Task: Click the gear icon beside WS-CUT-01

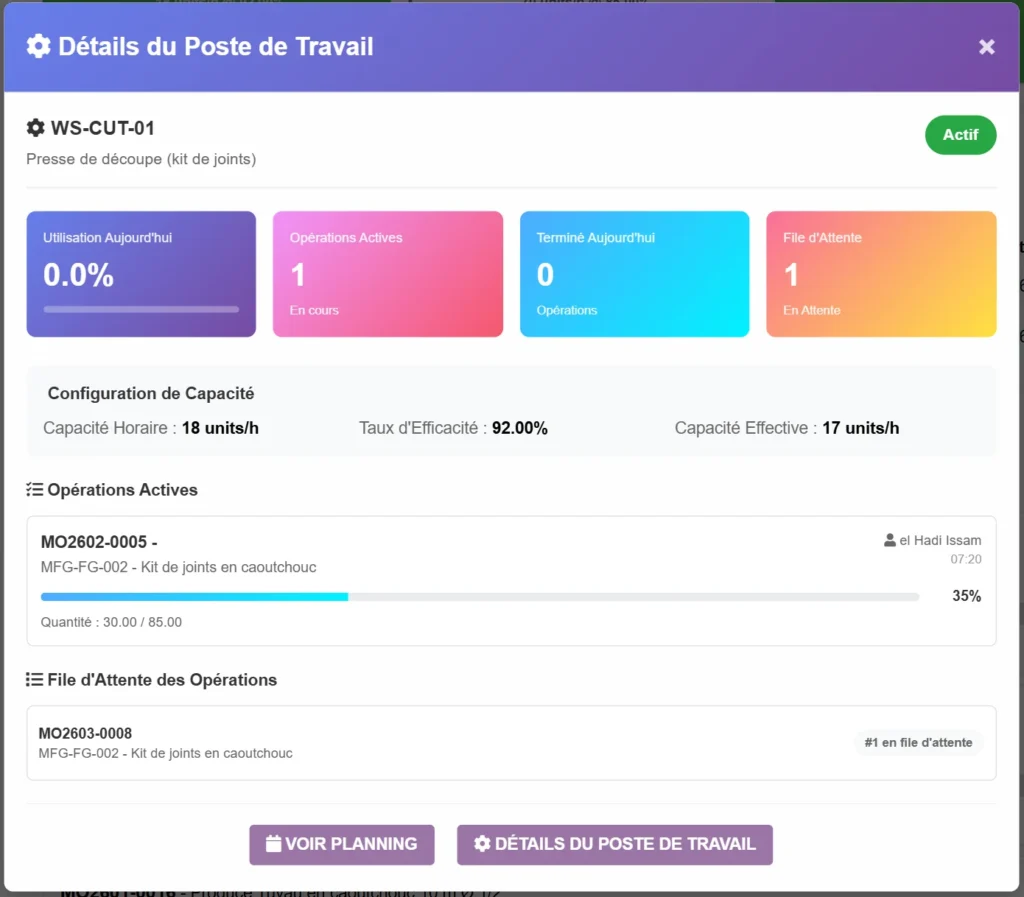Action: pyautogui.click(x=36, y=128)
